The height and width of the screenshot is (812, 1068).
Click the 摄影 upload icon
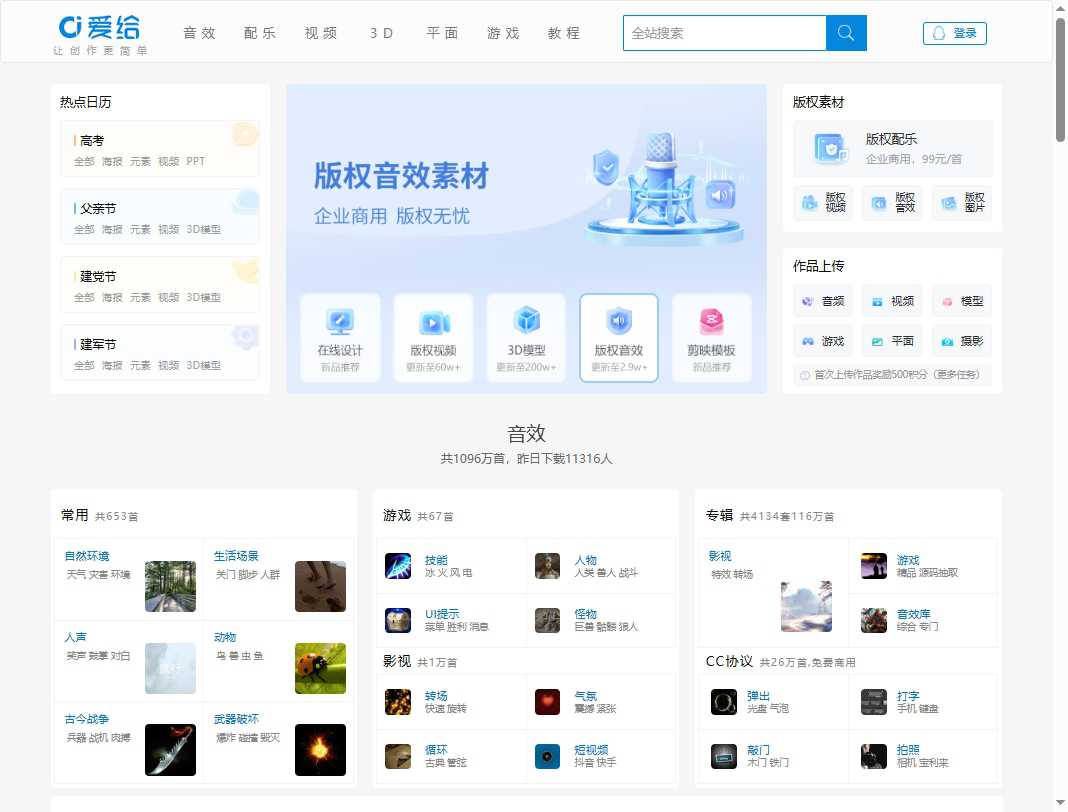pyautogui.click(x=961, y=339)
